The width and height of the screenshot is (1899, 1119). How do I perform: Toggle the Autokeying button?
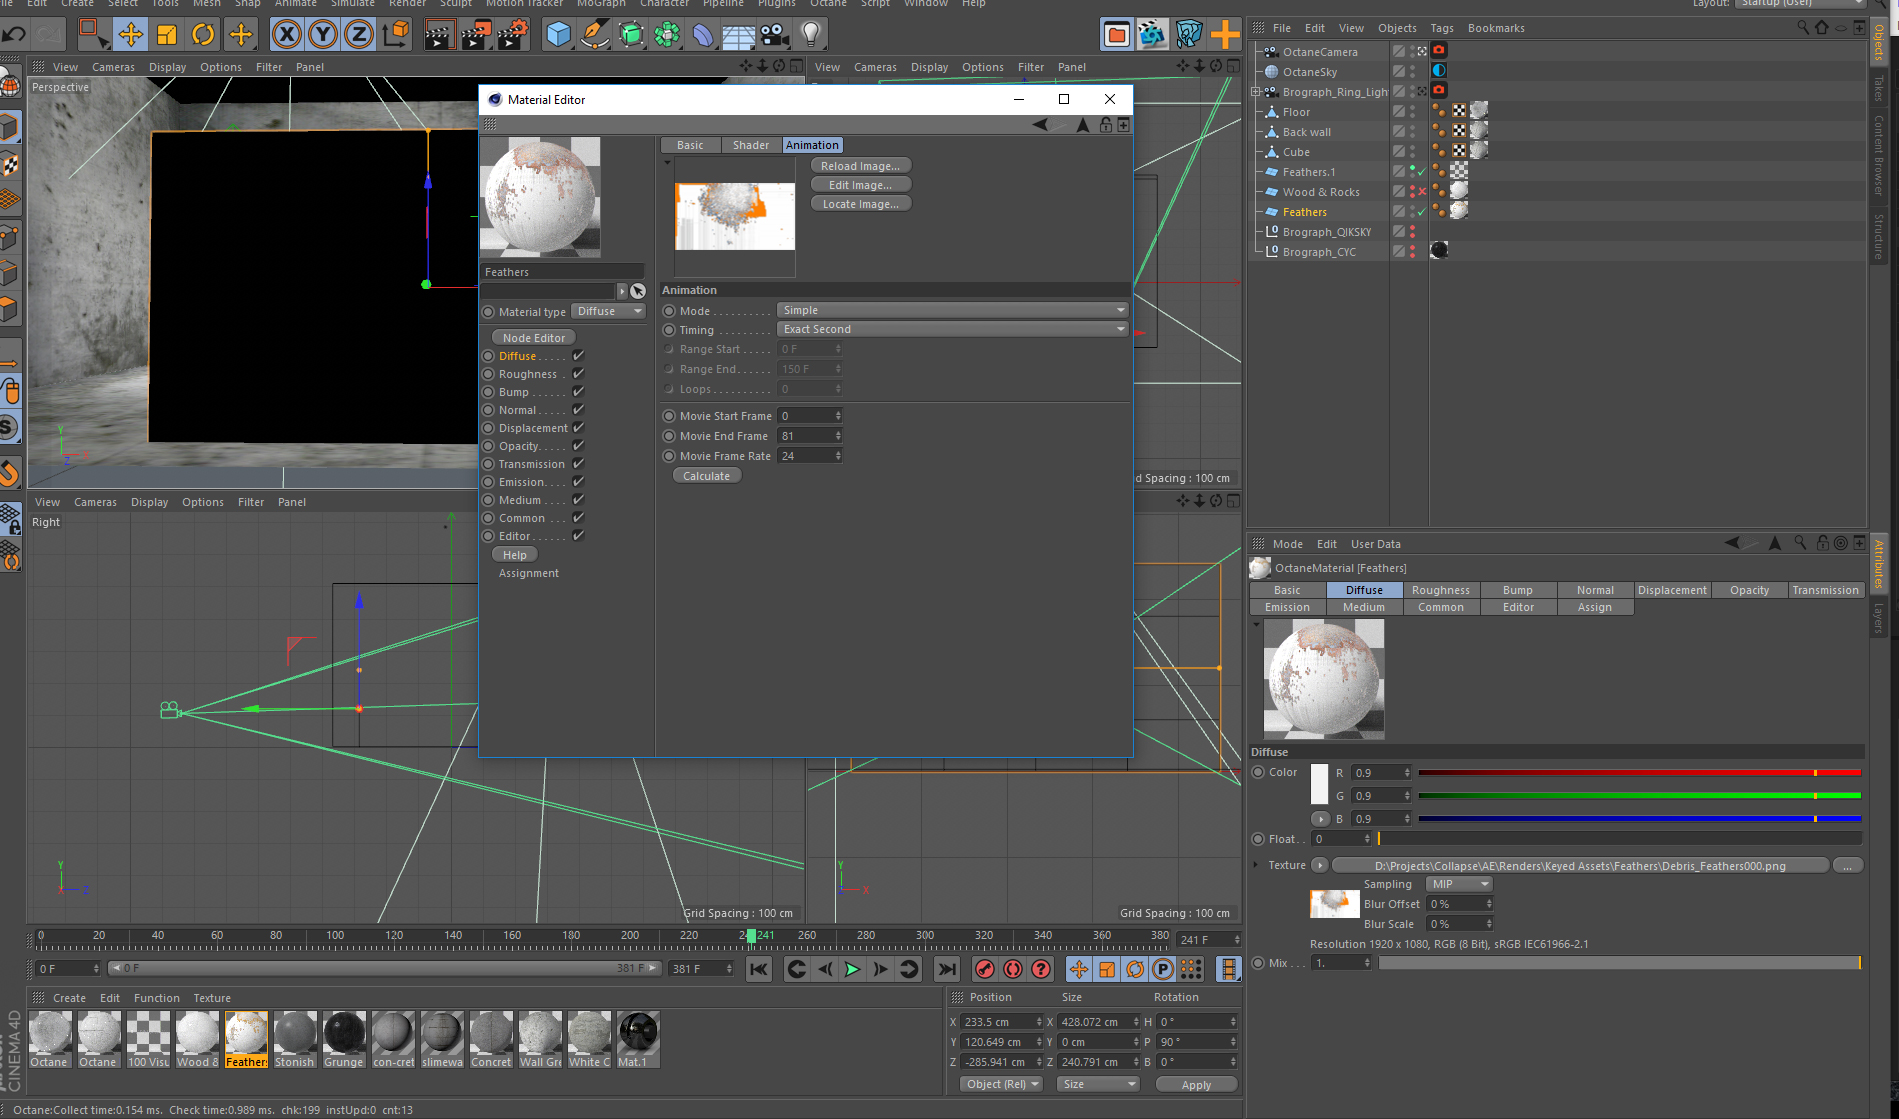tap(1013, 969)
